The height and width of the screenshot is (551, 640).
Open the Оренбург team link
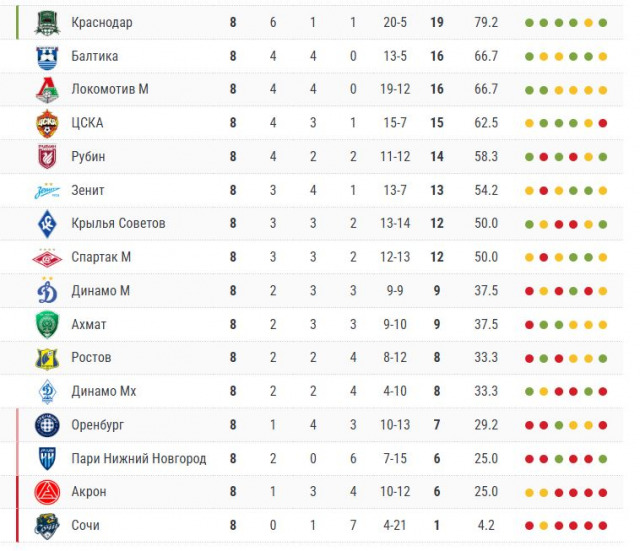coord(97,425)
